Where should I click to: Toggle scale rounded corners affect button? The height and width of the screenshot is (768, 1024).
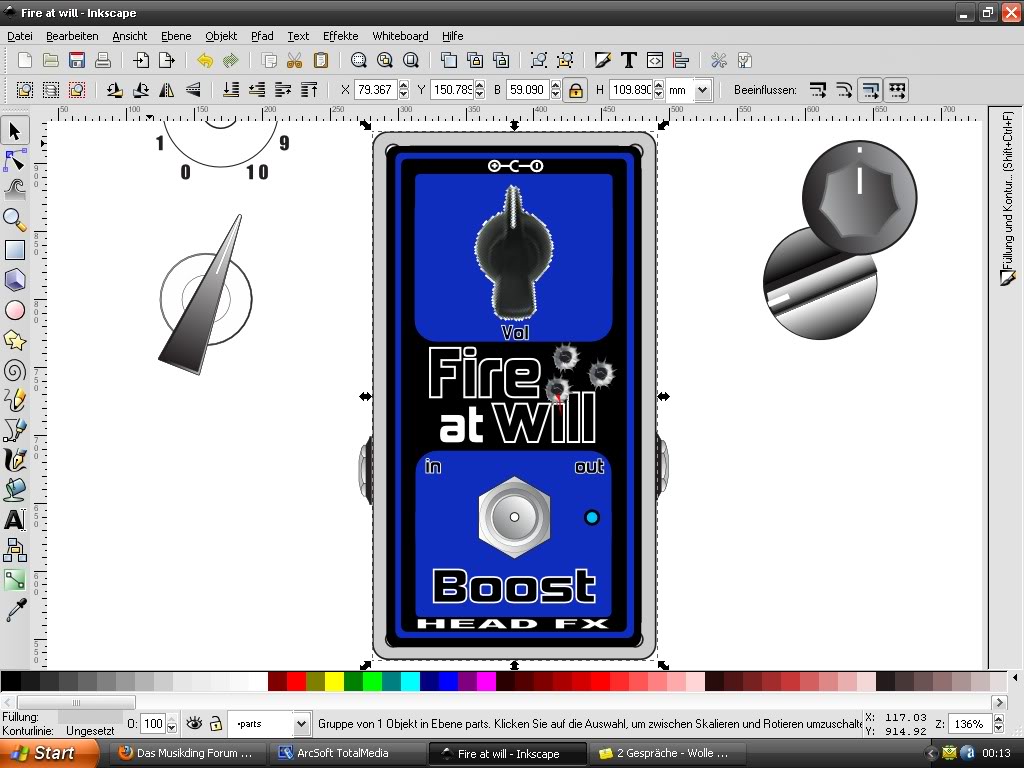click(x=844, y=90)
